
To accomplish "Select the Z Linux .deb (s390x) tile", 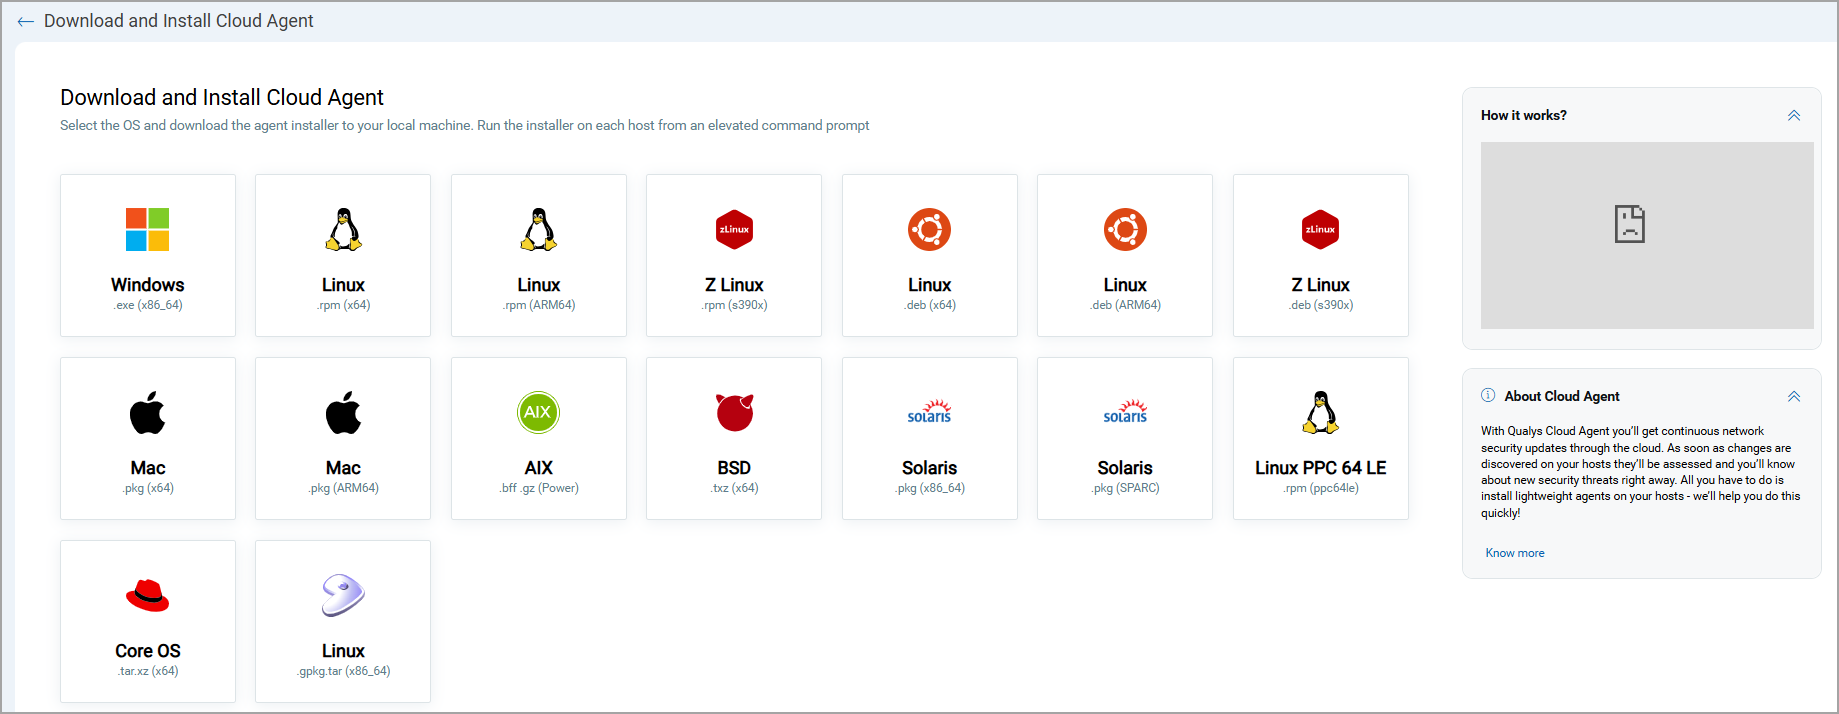I will (1320, 255).
